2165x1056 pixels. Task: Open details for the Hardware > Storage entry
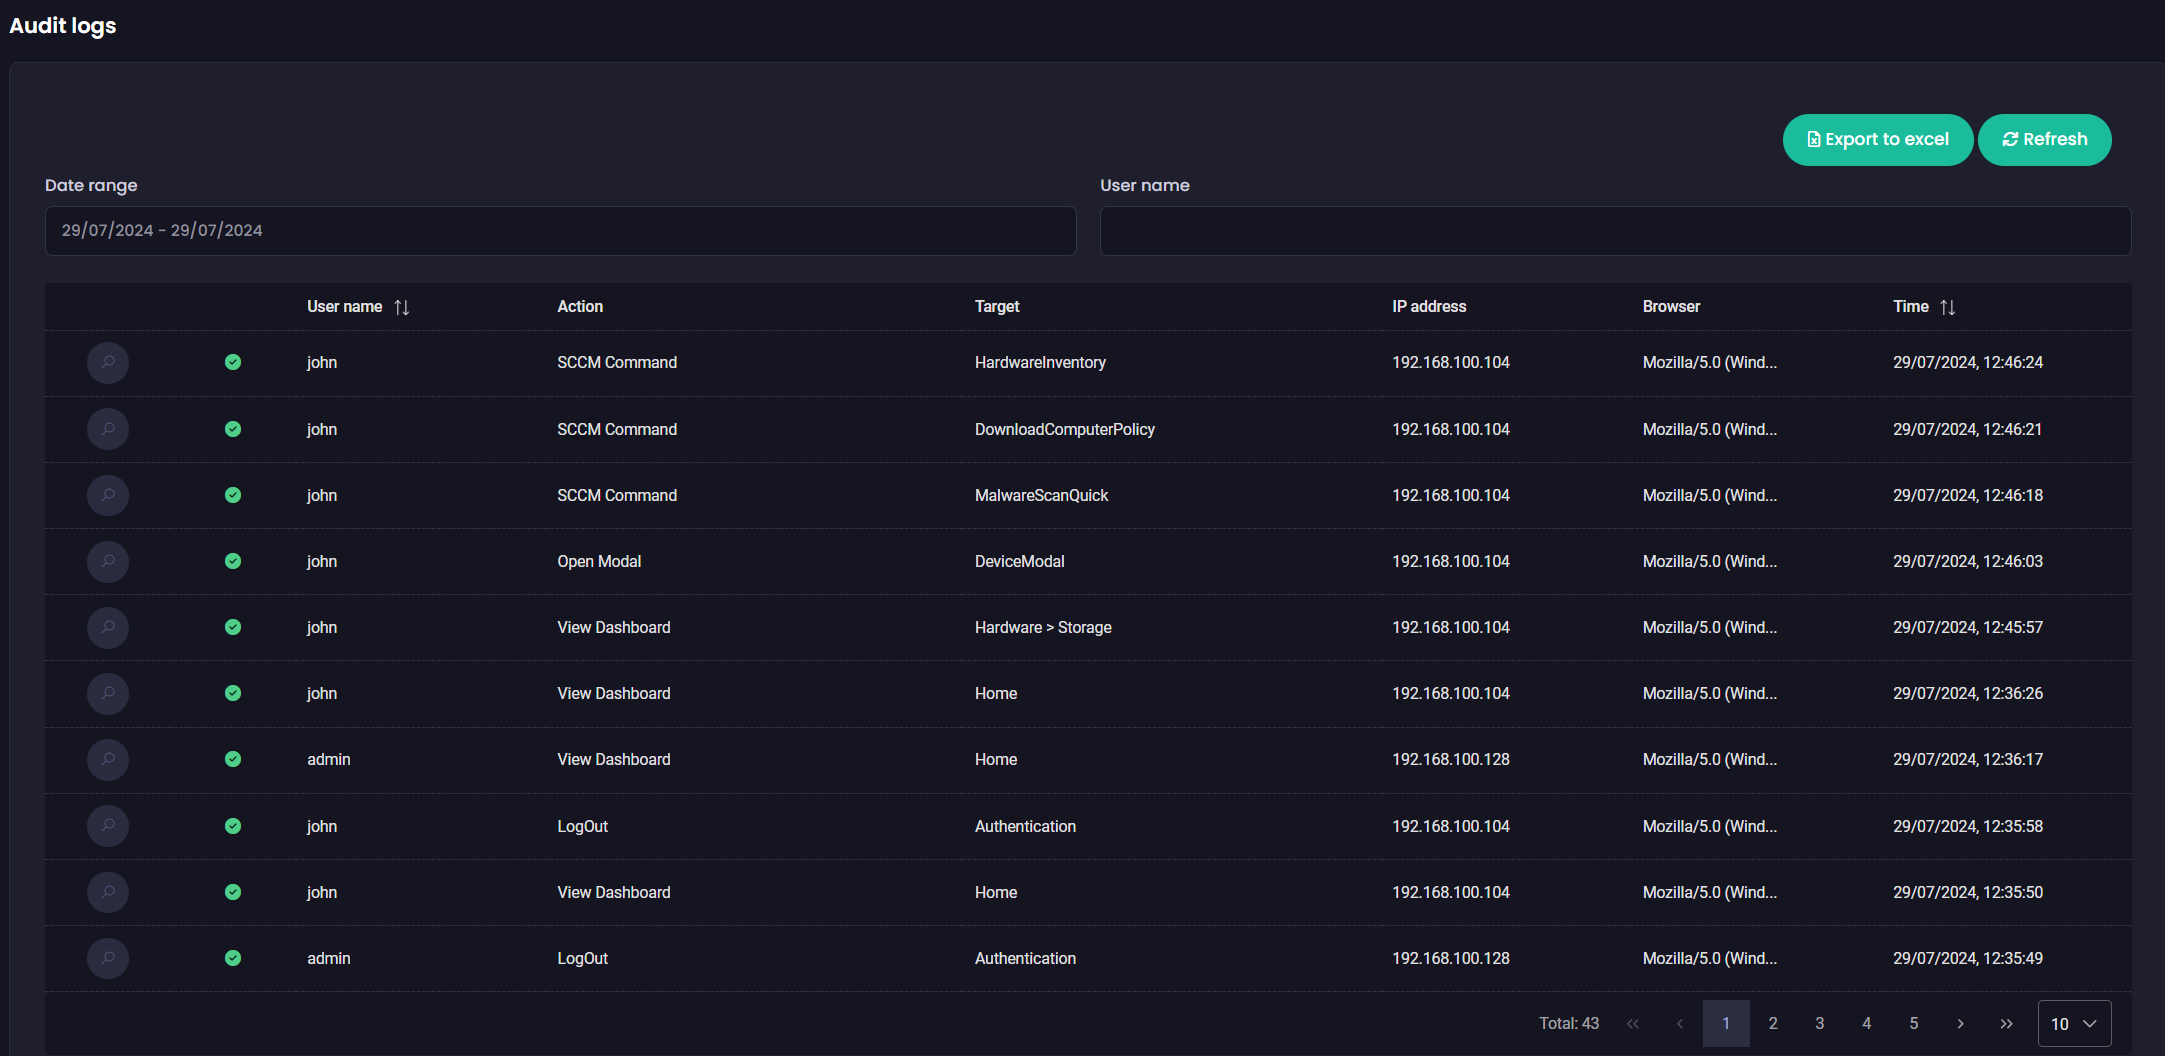[x=108, y=627]
